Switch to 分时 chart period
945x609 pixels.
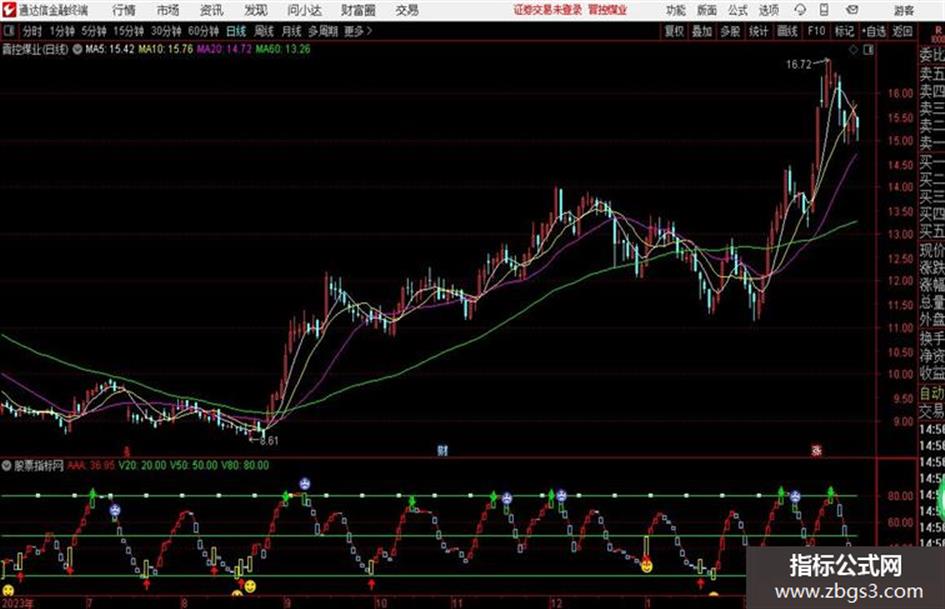click(32, 31)
